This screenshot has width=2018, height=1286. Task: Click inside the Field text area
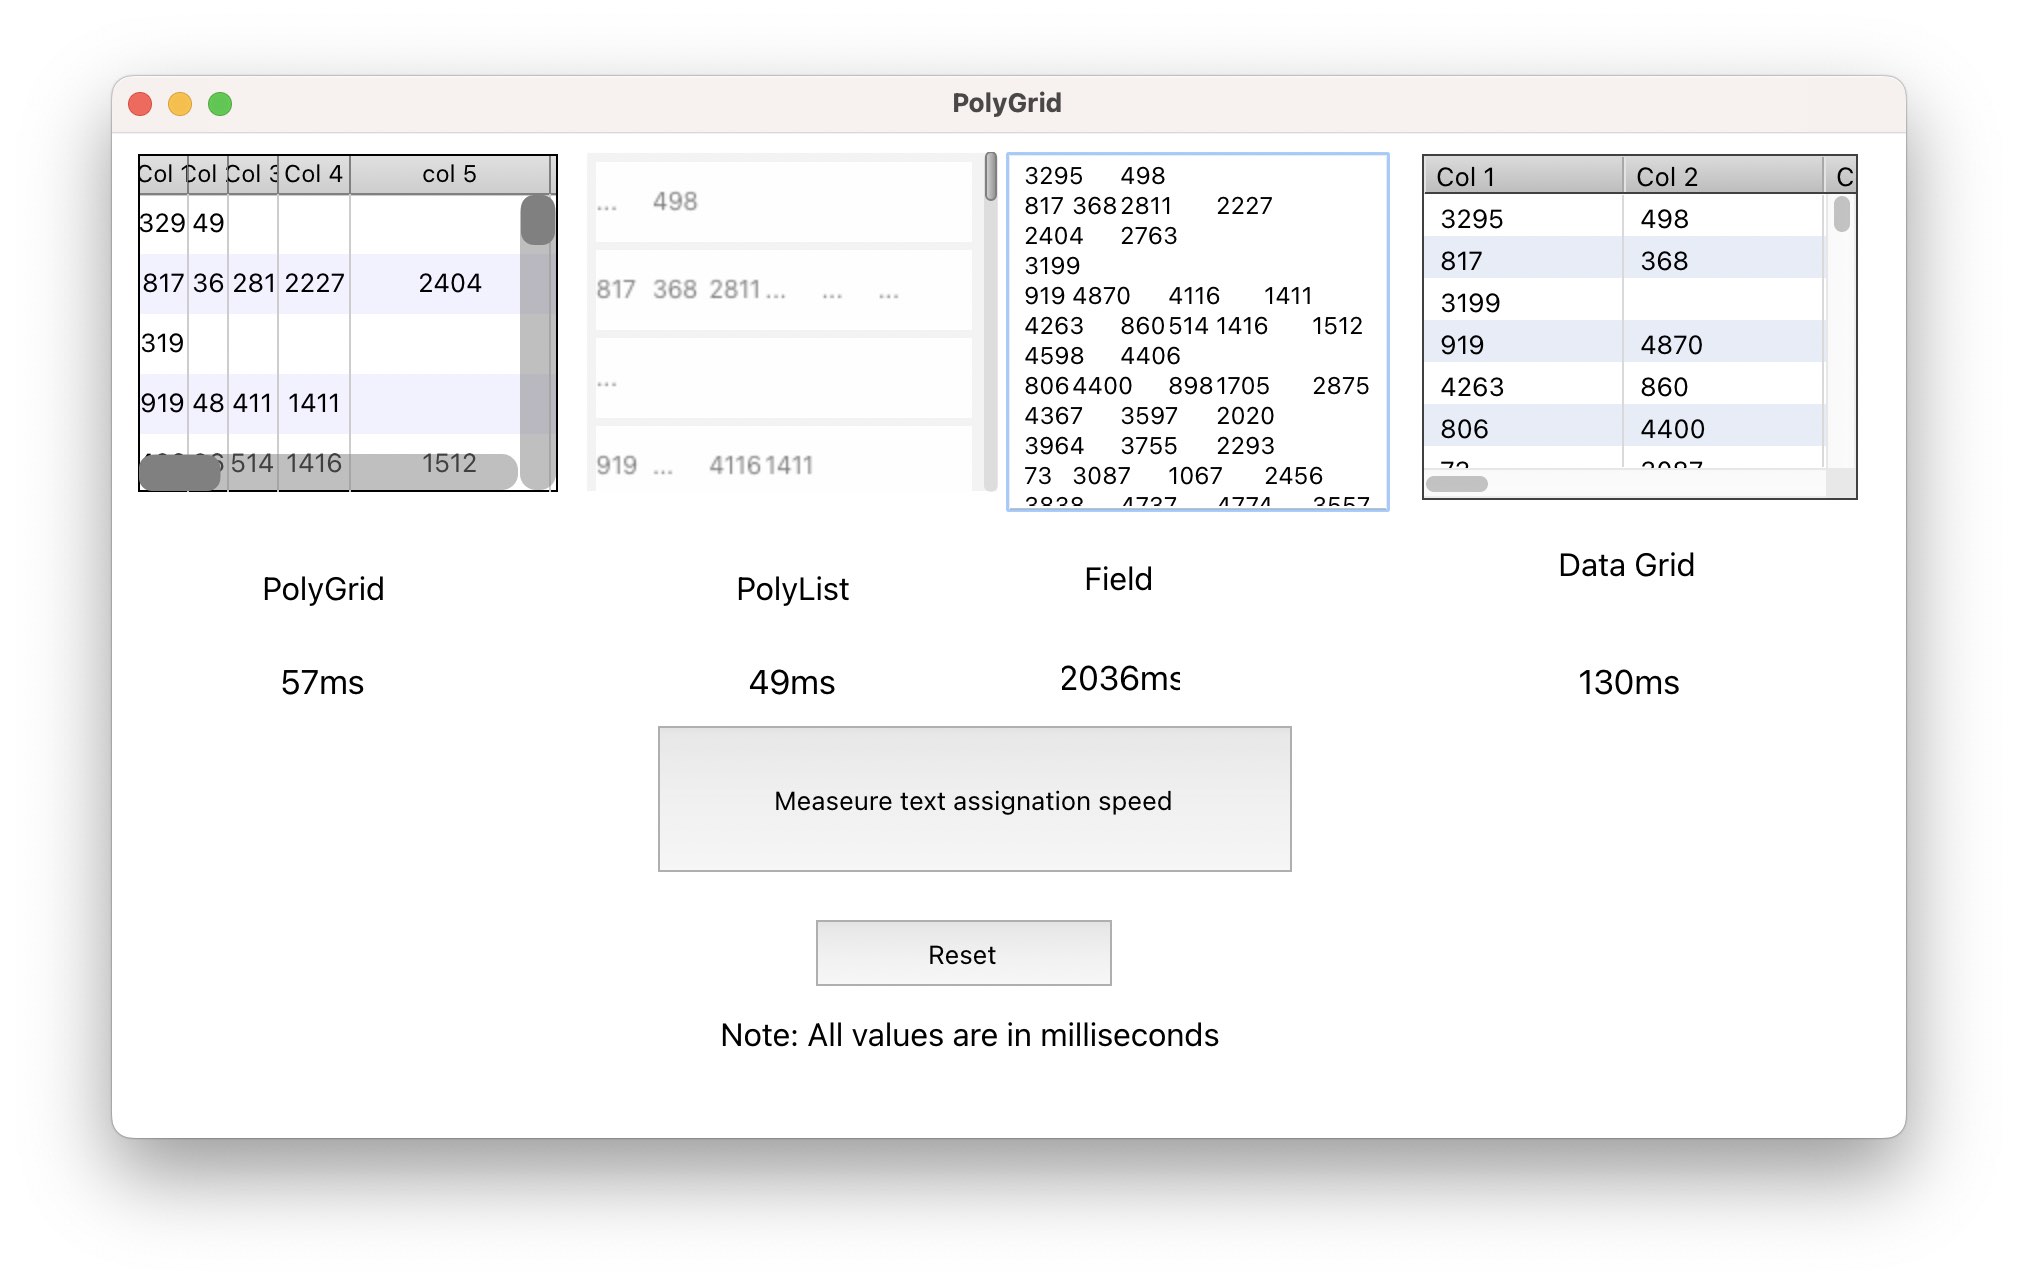coord(1197,330)
